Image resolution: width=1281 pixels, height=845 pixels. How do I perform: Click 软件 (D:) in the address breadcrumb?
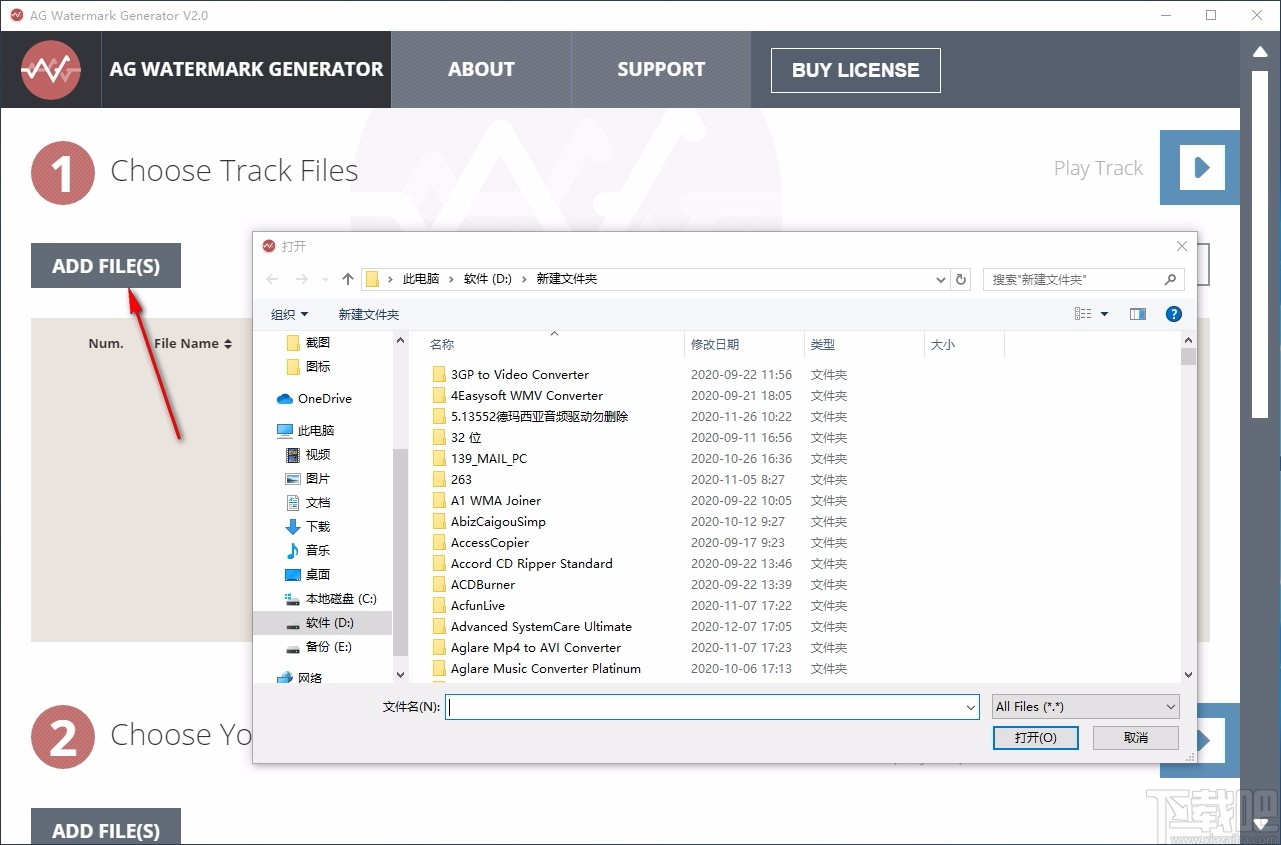coord(488,279)
